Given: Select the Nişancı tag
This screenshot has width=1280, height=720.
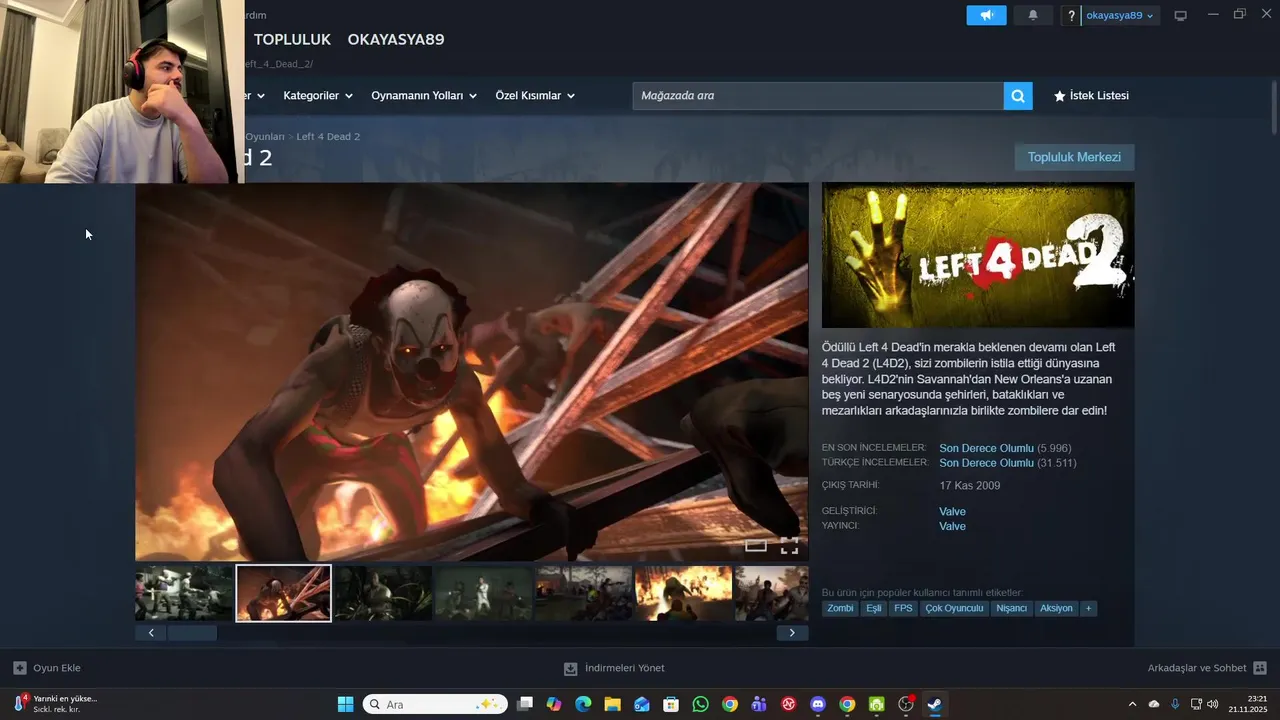Looking at the screenshot, I should click(x=1011, y=608).
